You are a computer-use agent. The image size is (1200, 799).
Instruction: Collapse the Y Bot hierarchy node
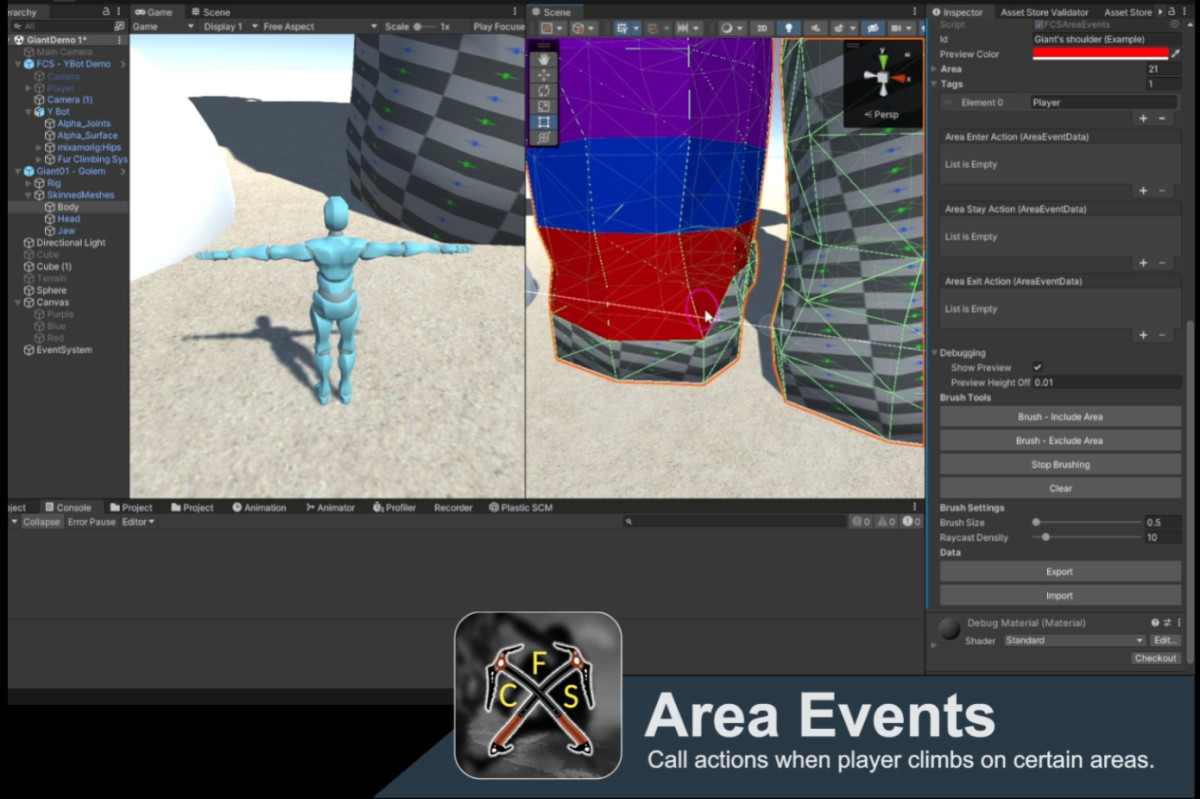pos(28,112)
